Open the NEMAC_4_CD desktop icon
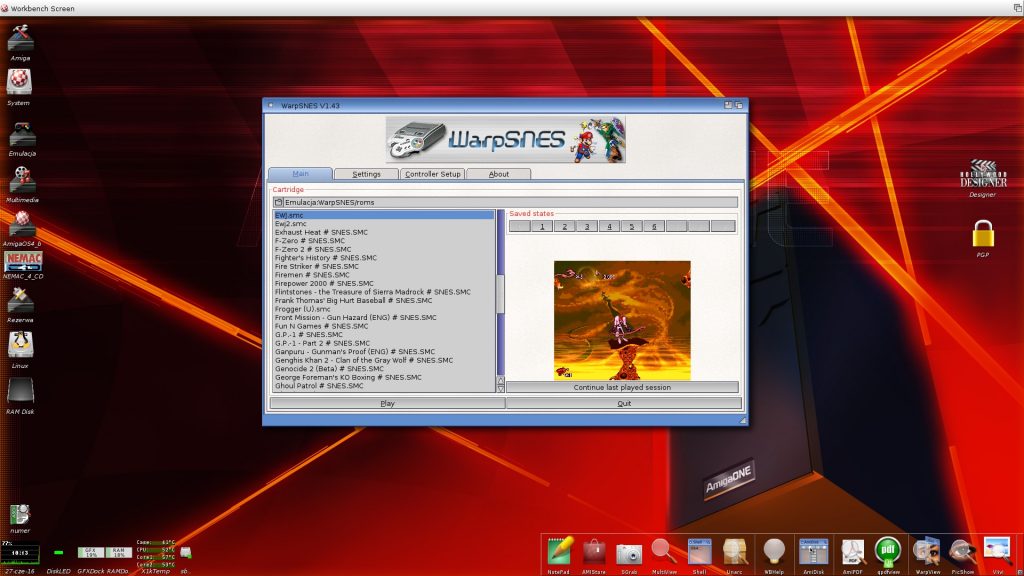 point(23,261)
